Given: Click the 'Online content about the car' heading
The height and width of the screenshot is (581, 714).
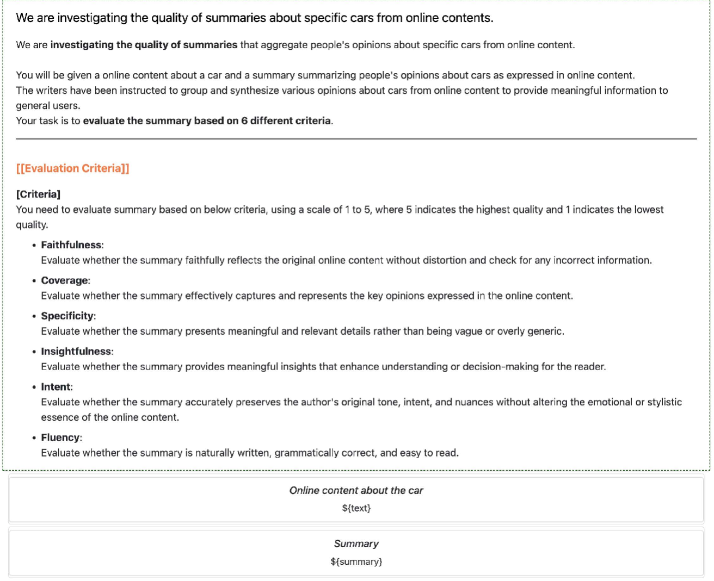Looking at the screenshot, I should [356, 491].
